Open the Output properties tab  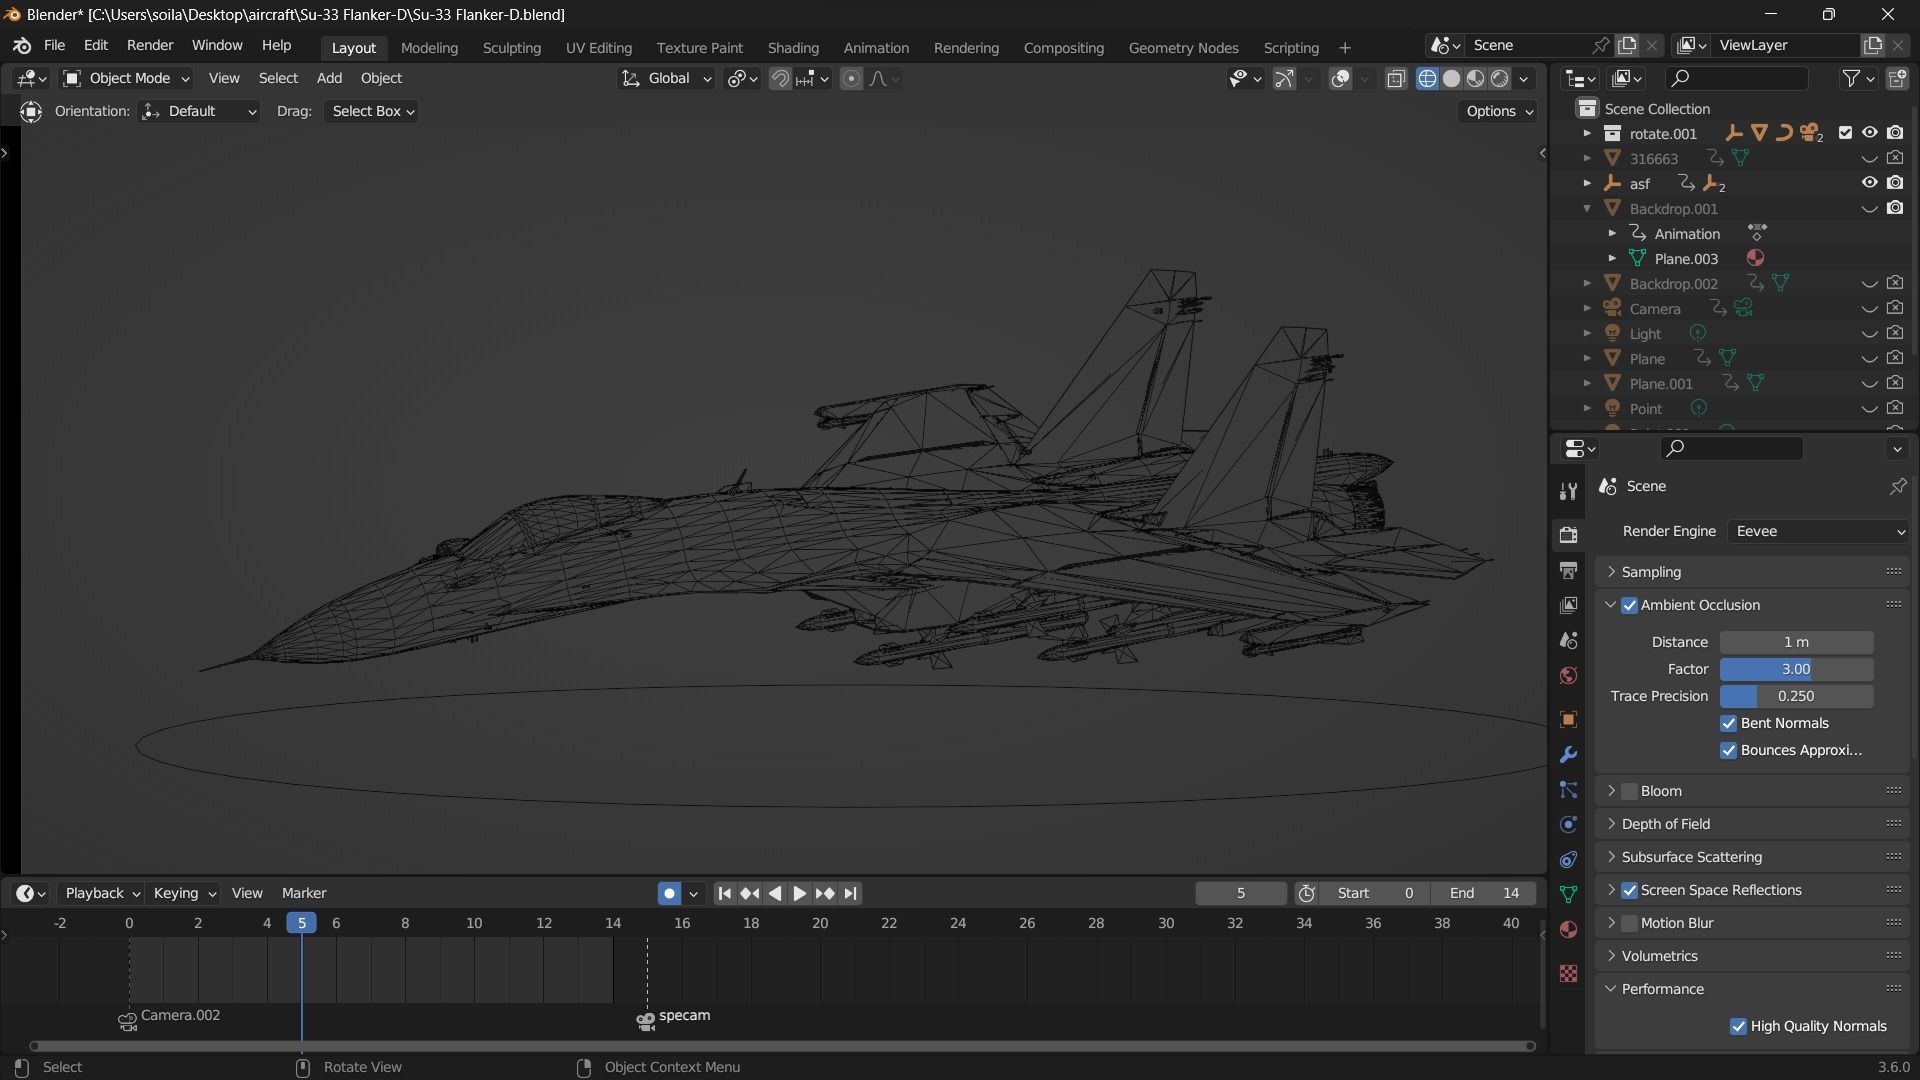[1568, 570]
